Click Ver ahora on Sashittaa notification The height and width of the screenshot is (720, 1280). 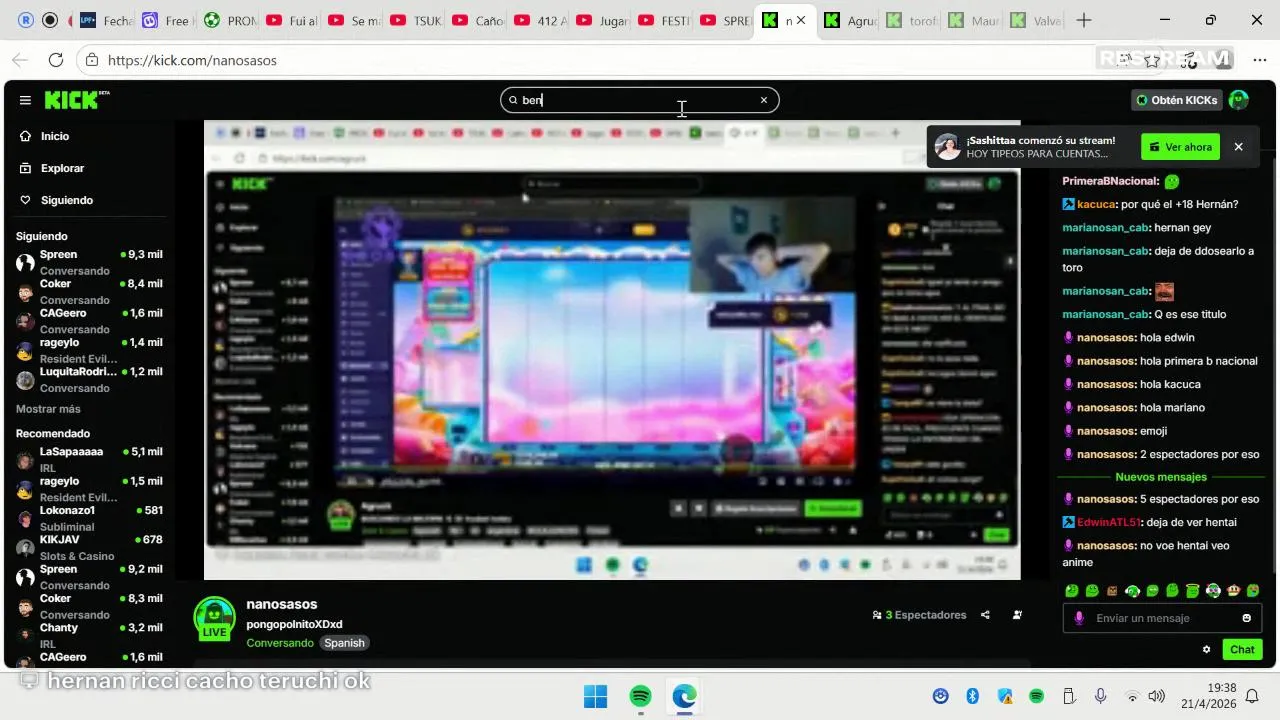click(1180, 147)
